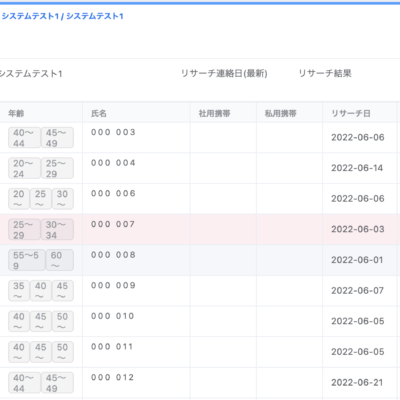Select the row named 000 009
Viewport: 400px width, 400px height.
[x=200, y=291]
